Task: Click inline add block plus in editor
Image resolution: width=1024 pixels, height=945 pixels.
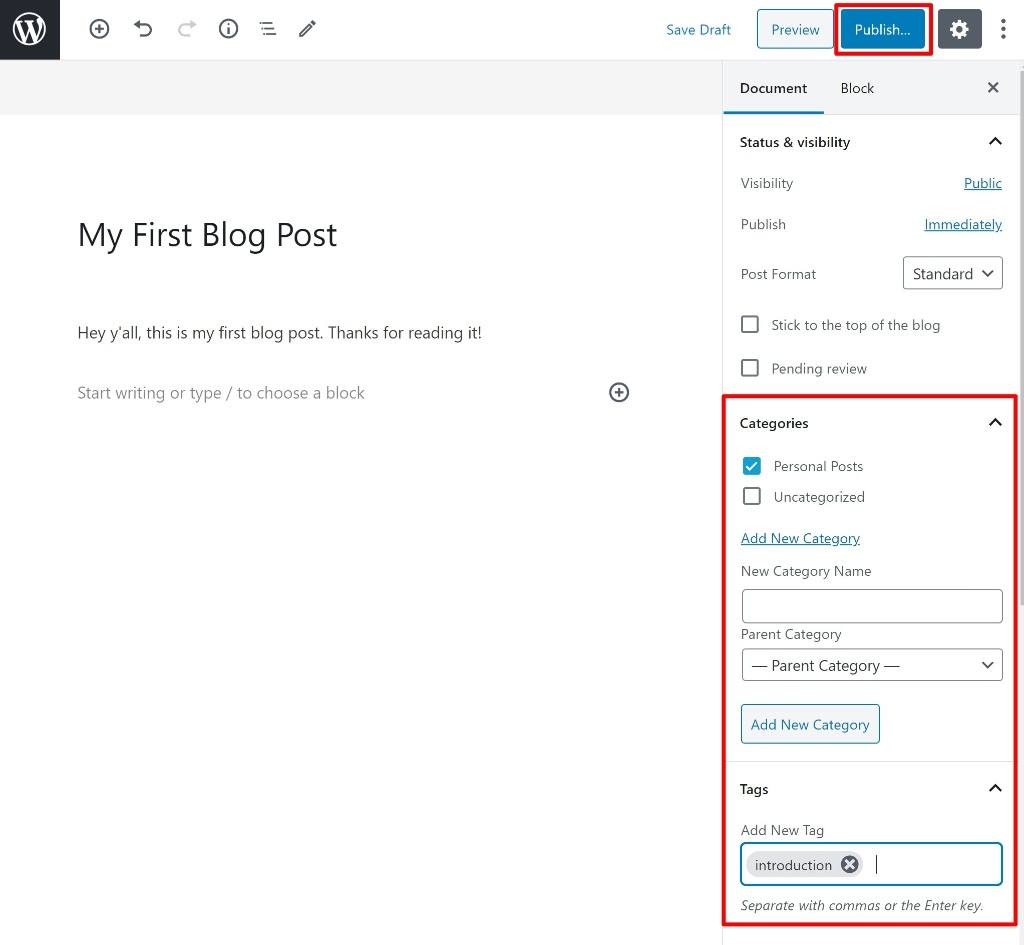Action: click(x=618, y=392)
